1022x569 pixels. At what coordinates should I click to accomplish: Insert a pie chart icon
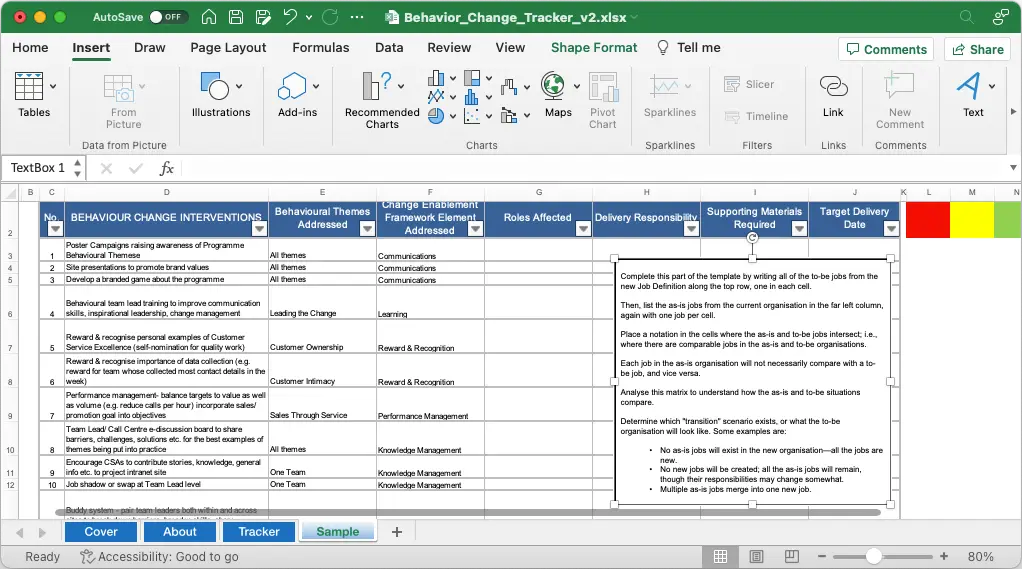(436, 116)
